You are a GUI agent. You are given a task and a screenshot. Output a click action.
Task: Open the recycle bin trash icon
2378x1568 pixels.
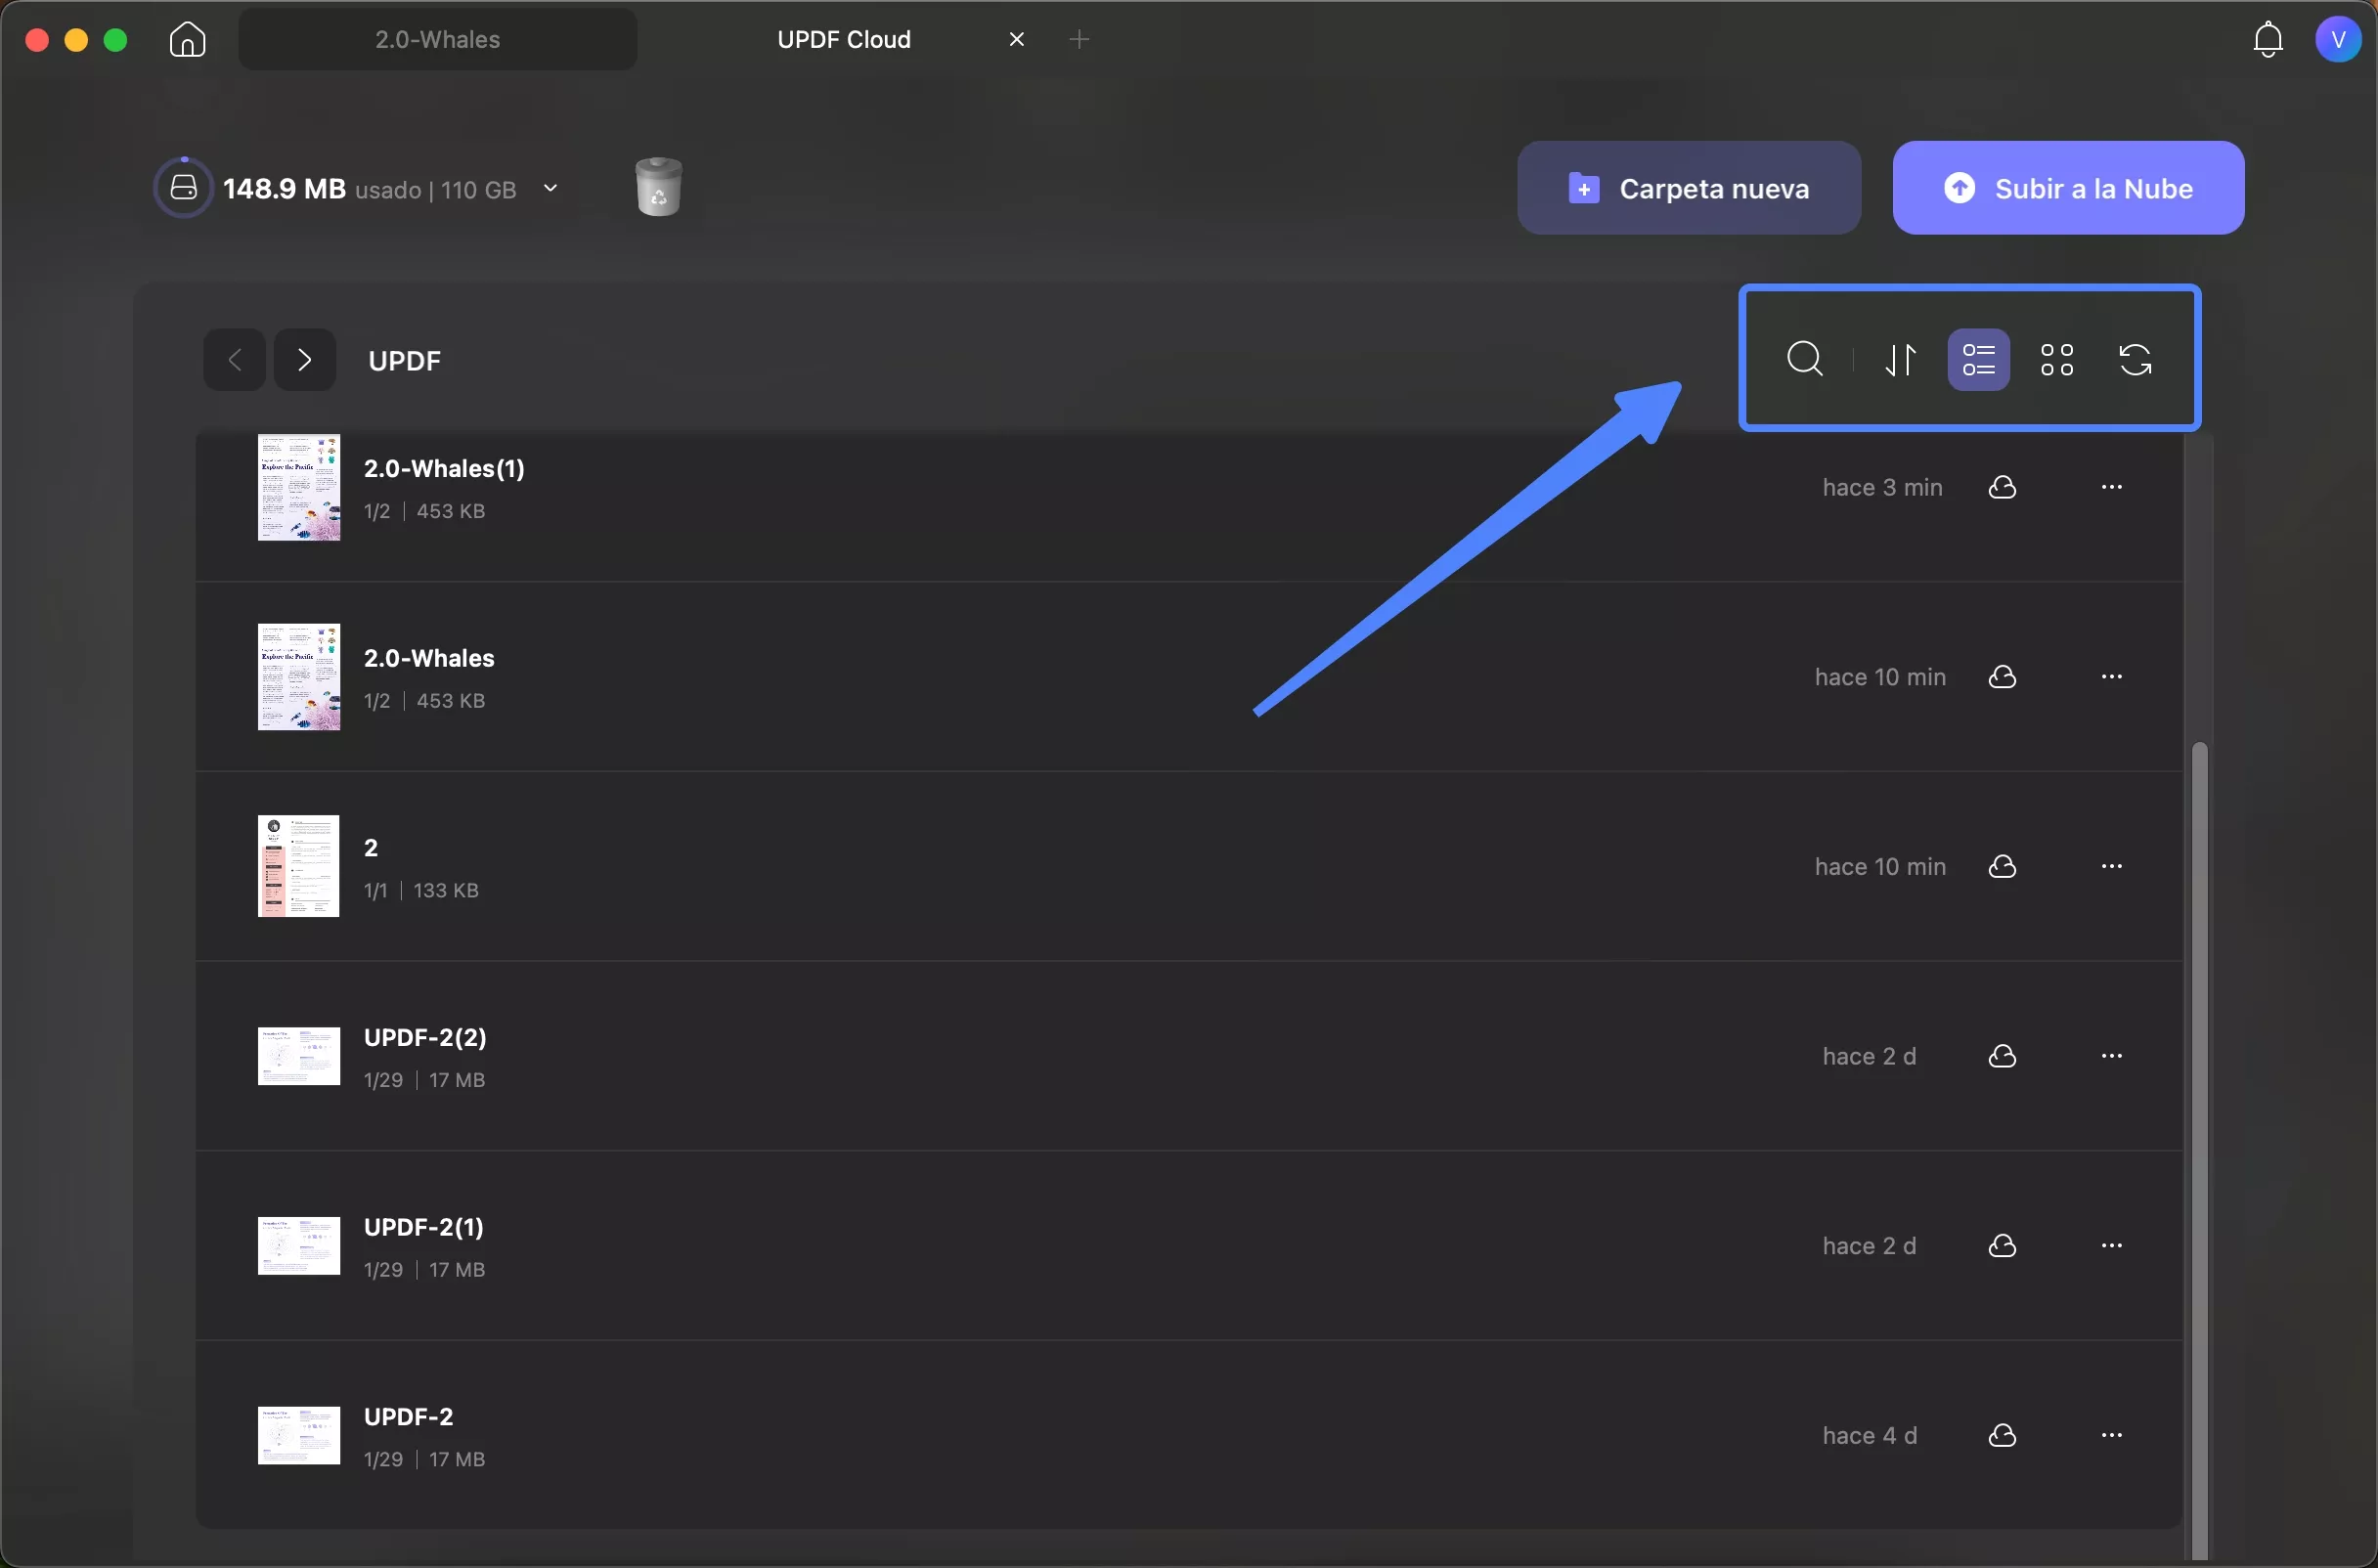click(x=658, y=187)
